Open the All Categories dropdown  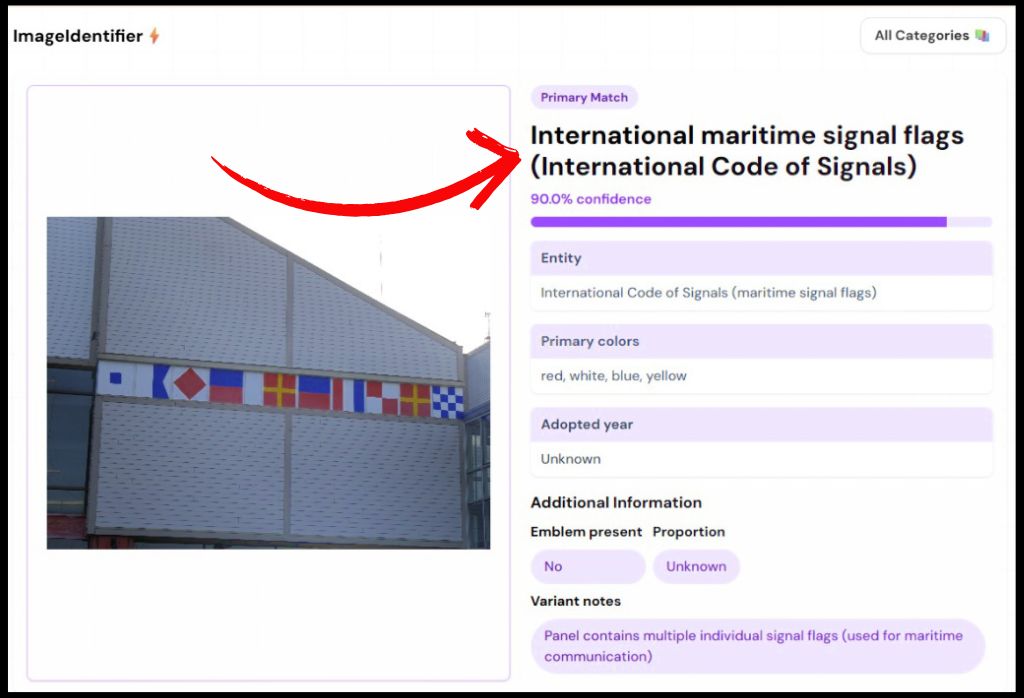932,35
